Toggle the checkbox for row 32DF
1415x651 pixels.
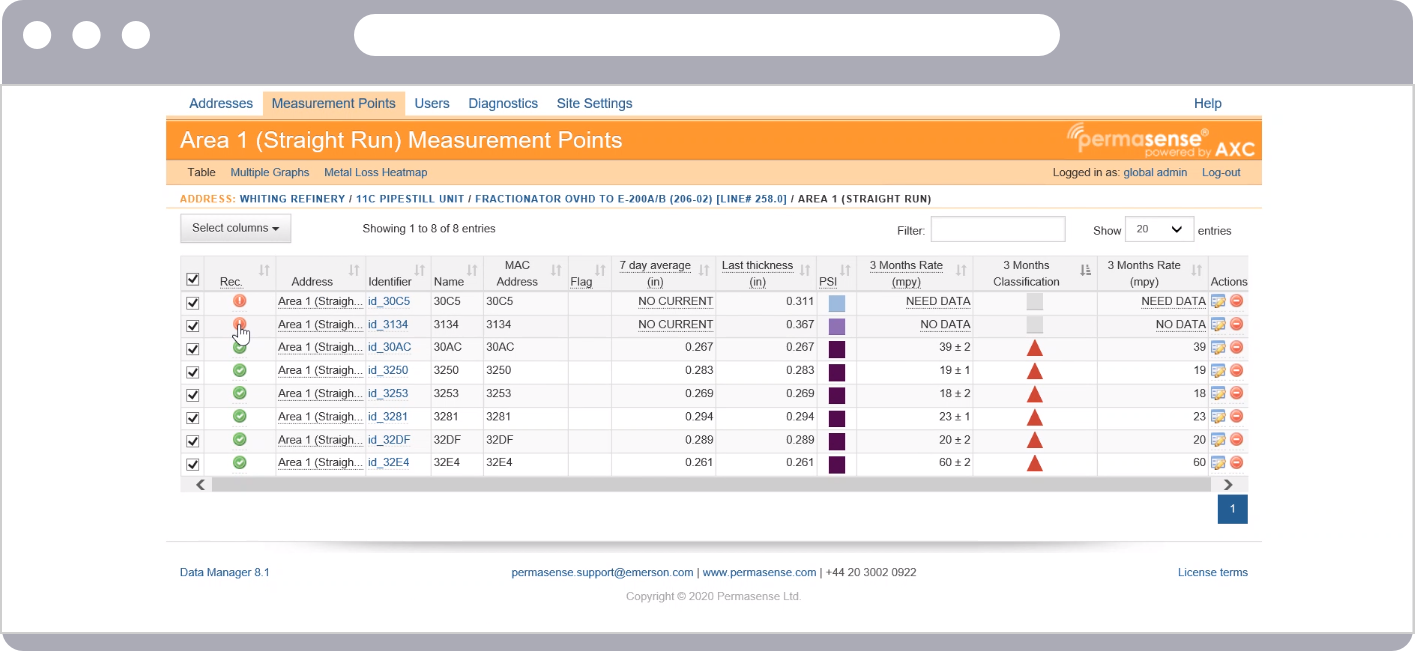(x=193, y=441)
